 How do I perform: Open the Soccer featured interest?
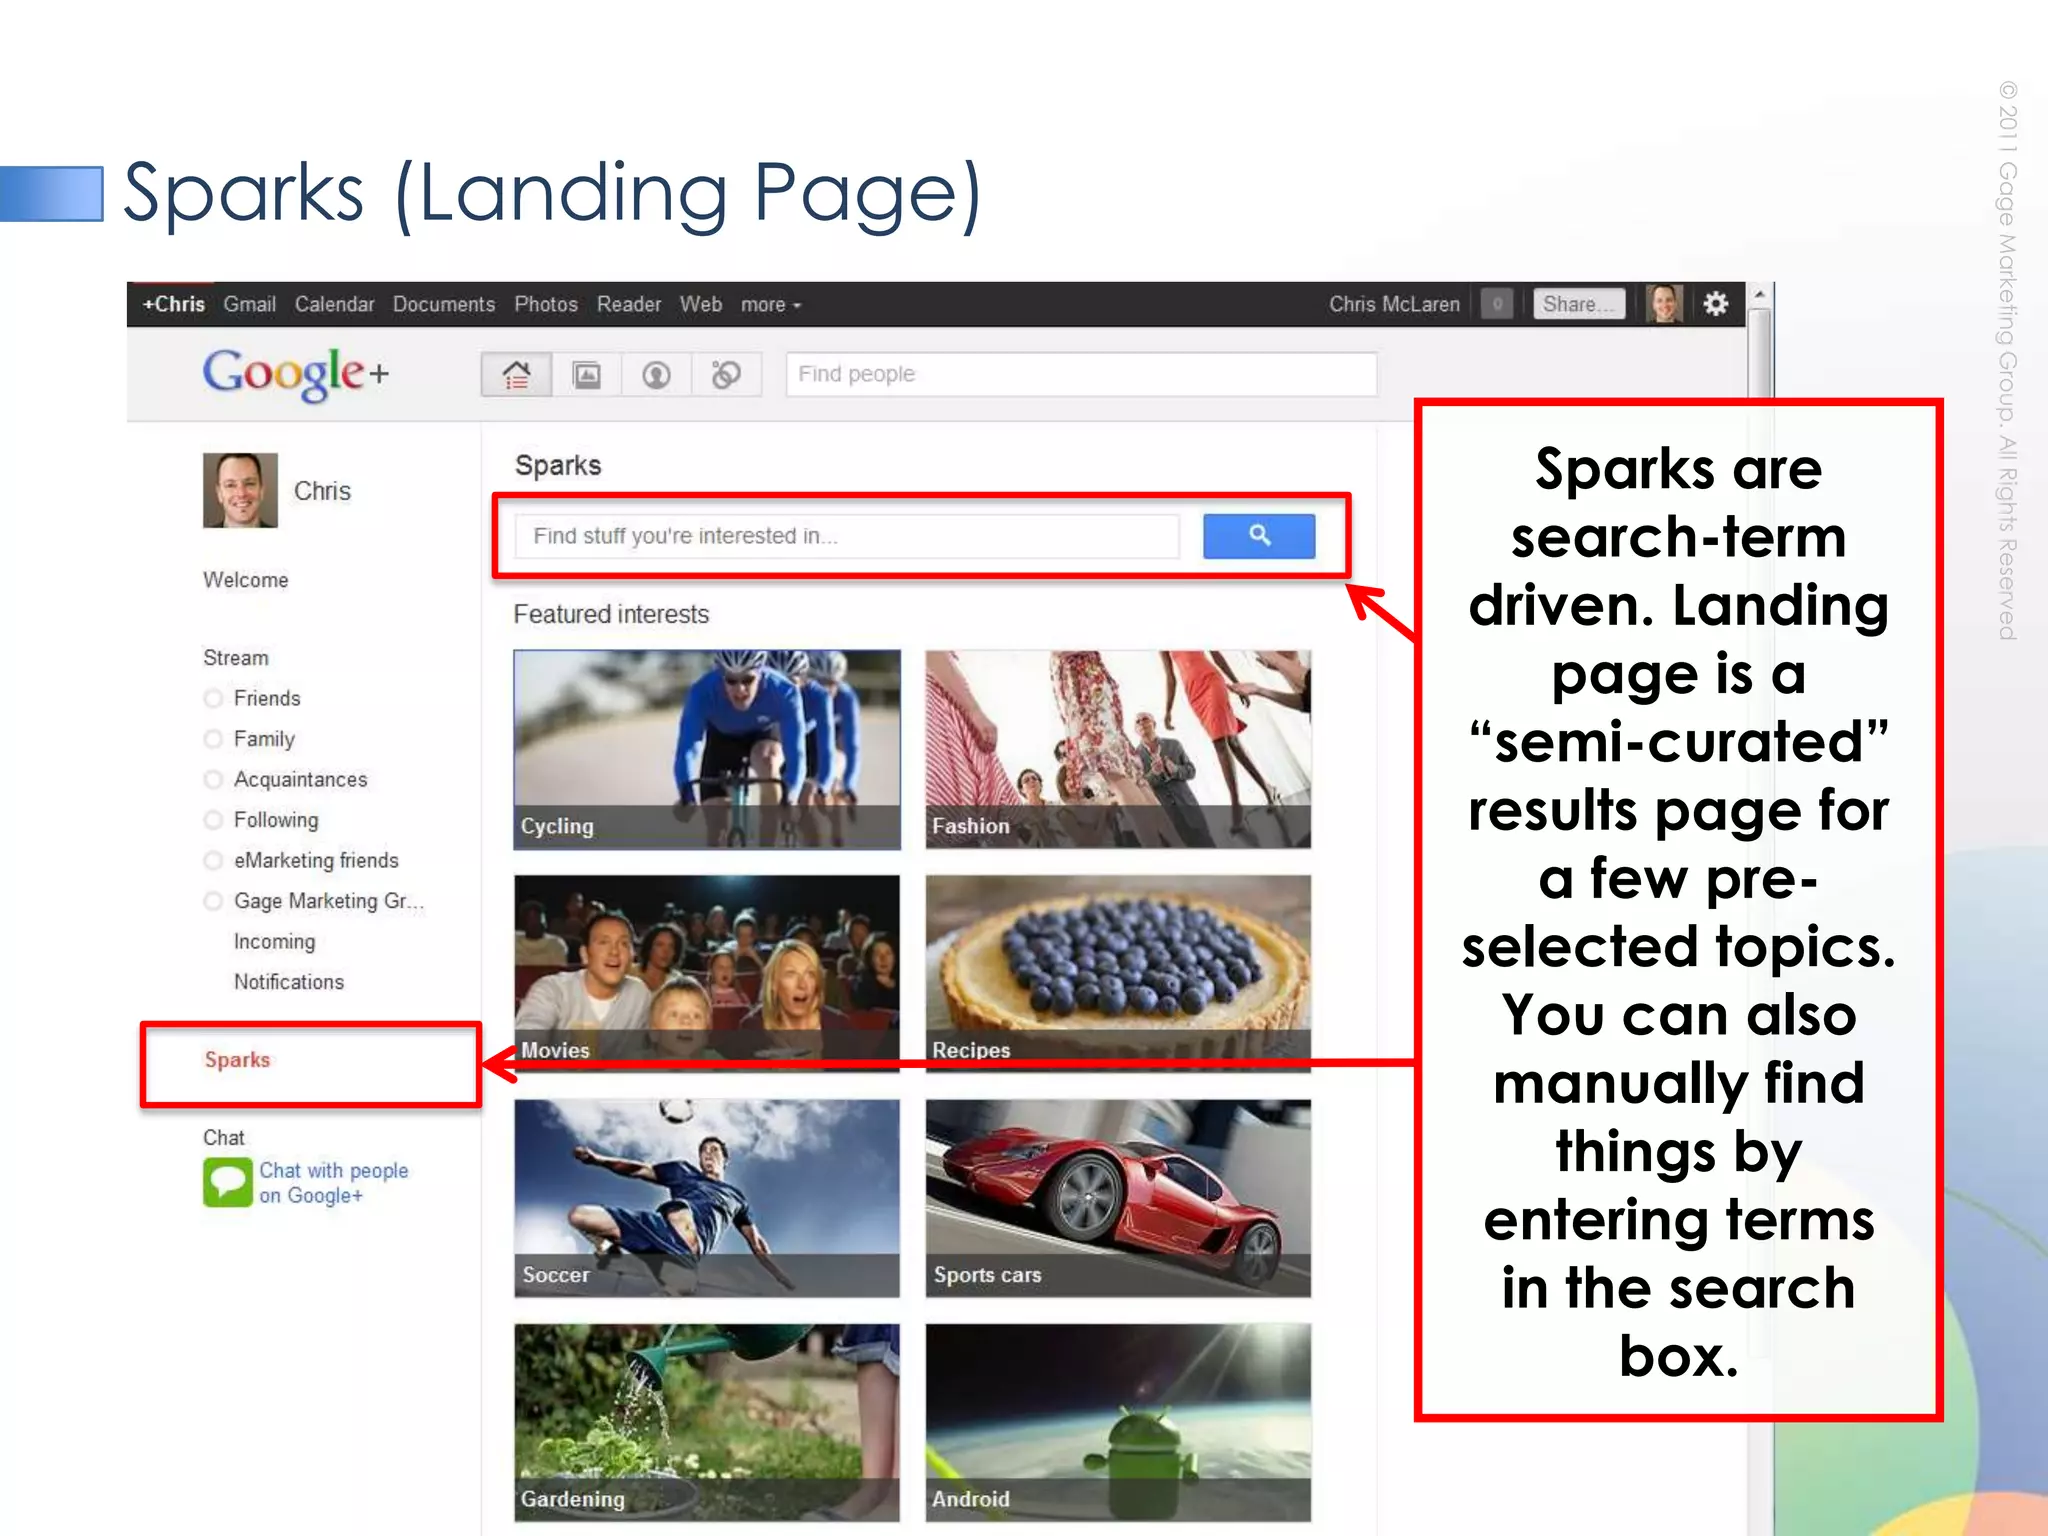707,1198
